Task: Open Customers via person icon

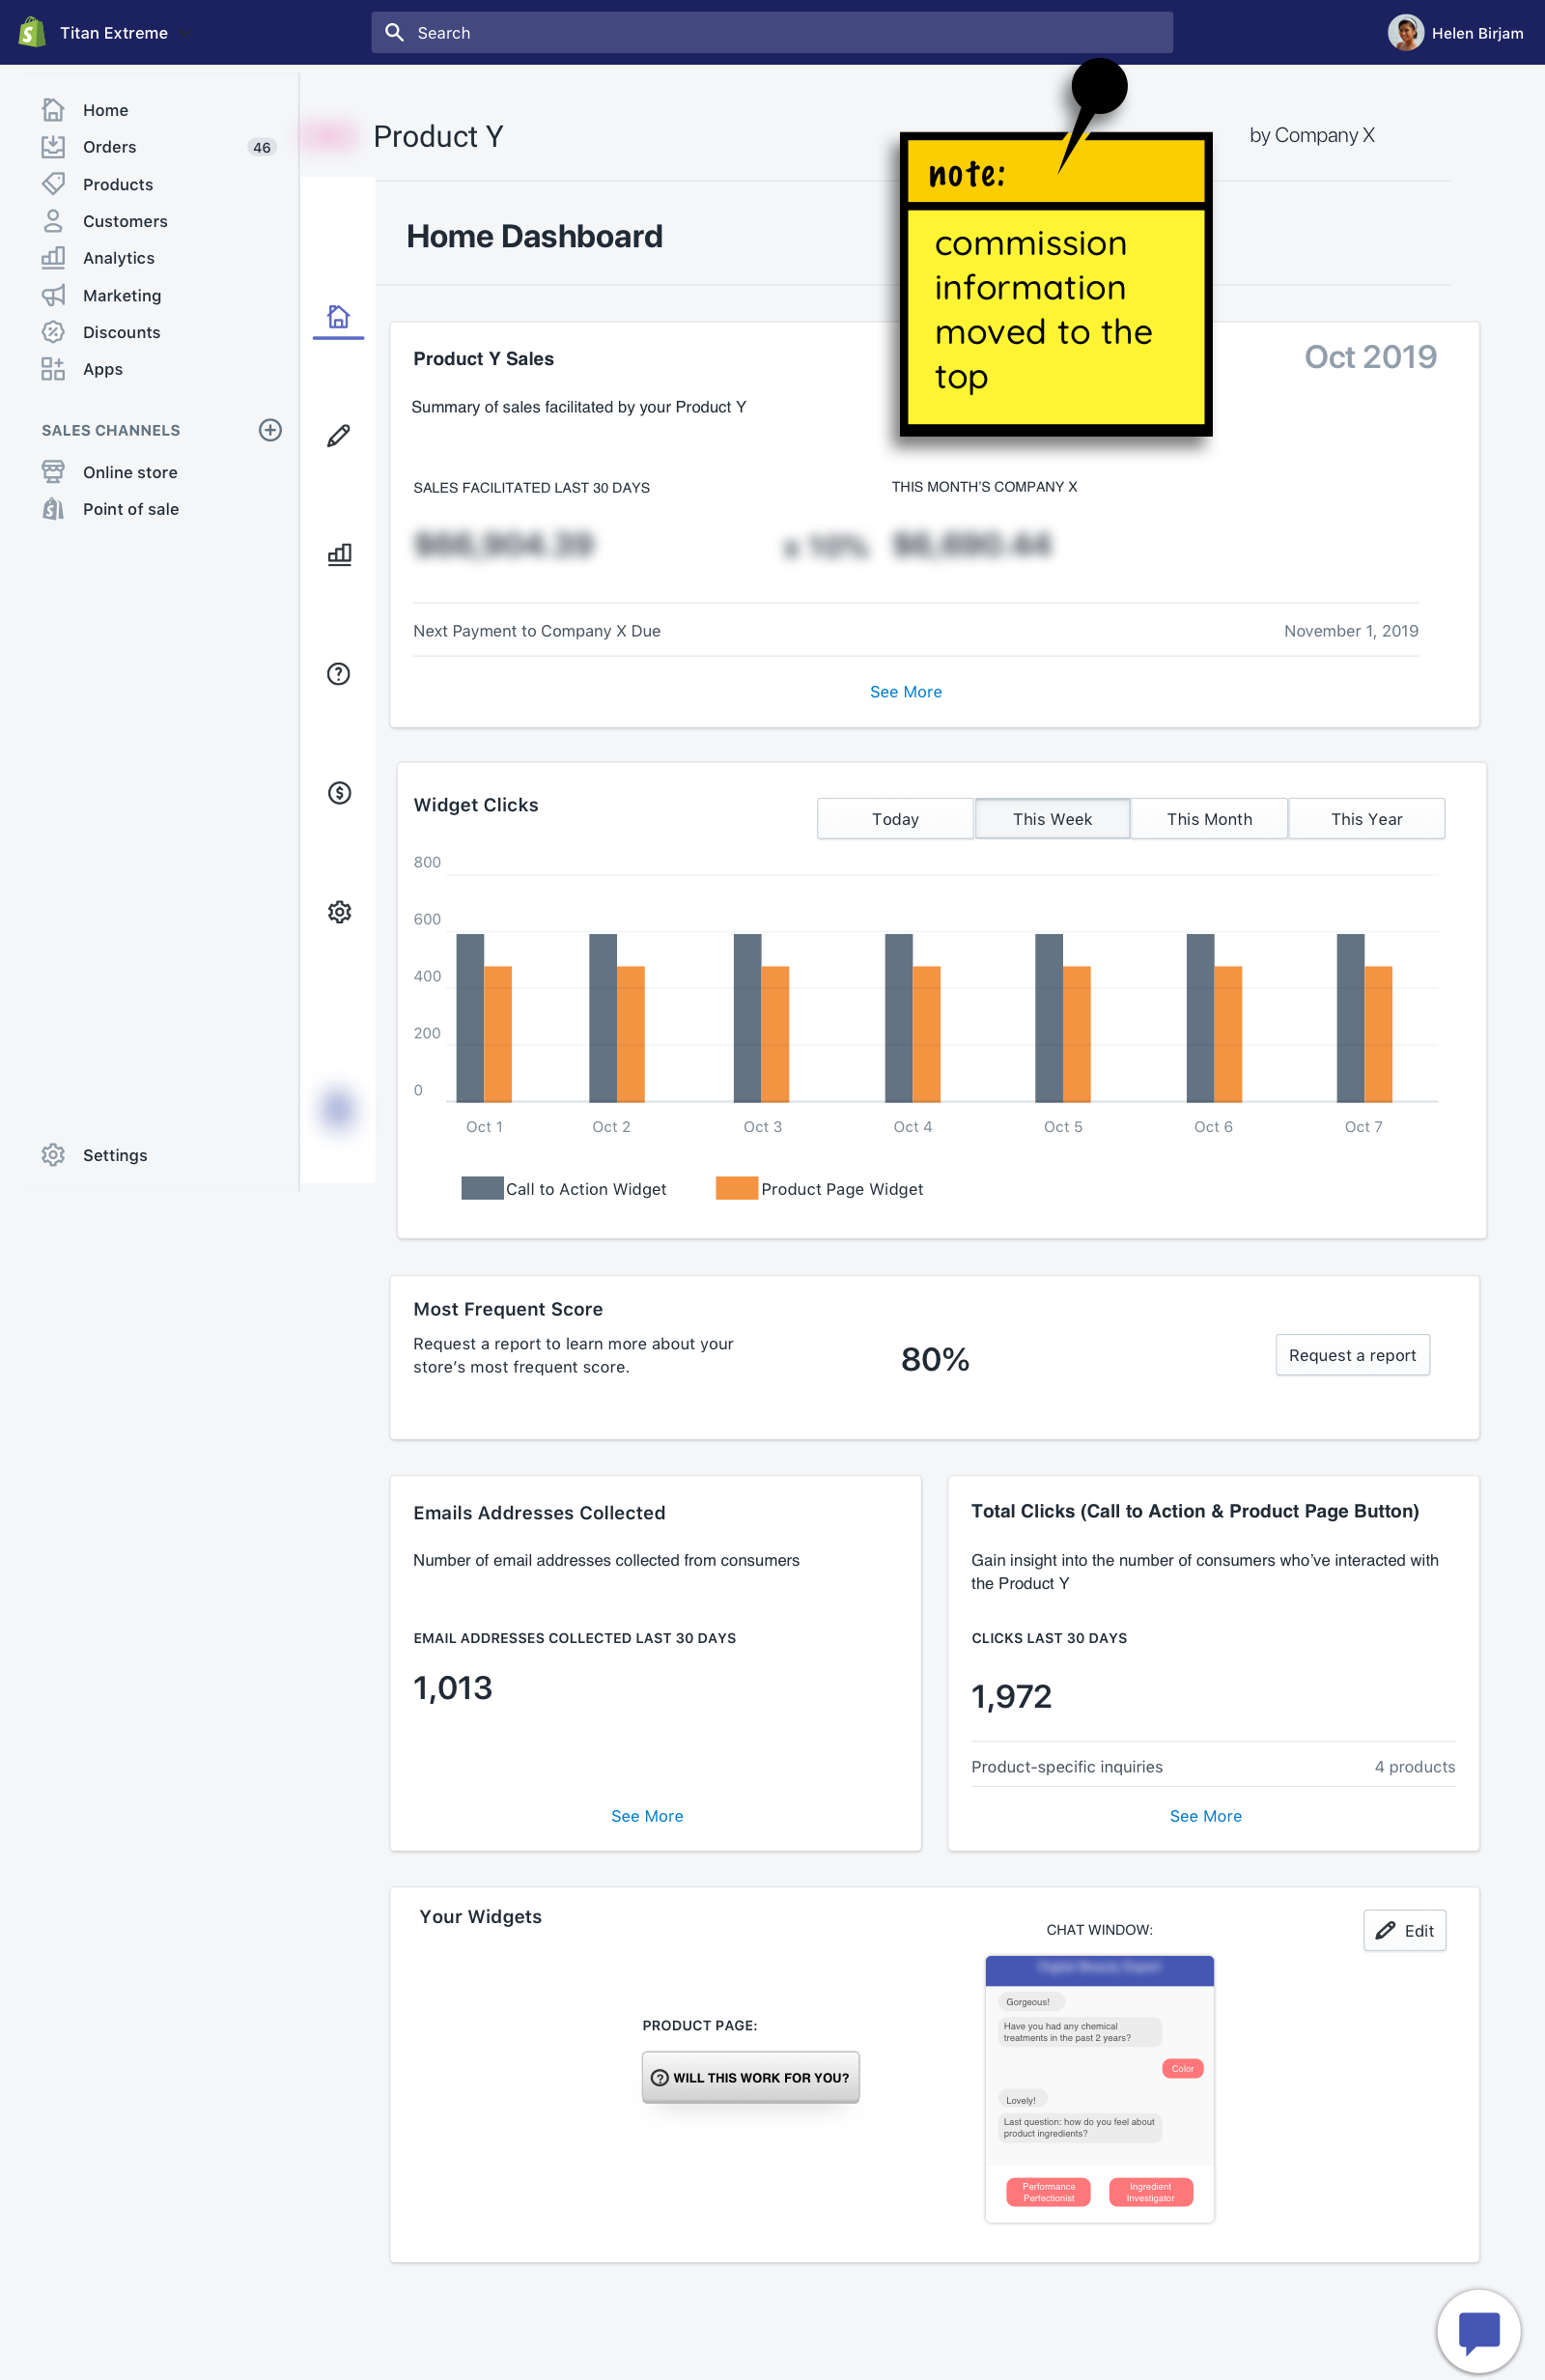Action: (x=54, y=221)
